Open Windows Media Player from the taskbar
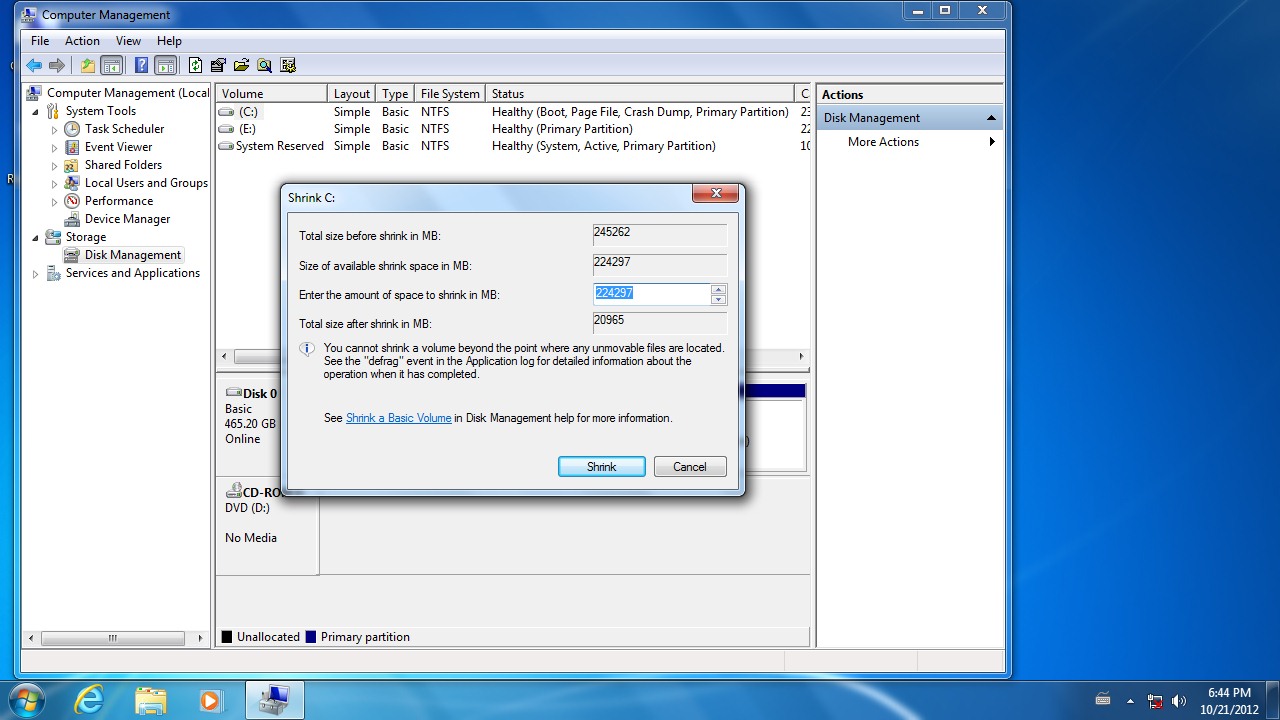 [x=210, y=700]
